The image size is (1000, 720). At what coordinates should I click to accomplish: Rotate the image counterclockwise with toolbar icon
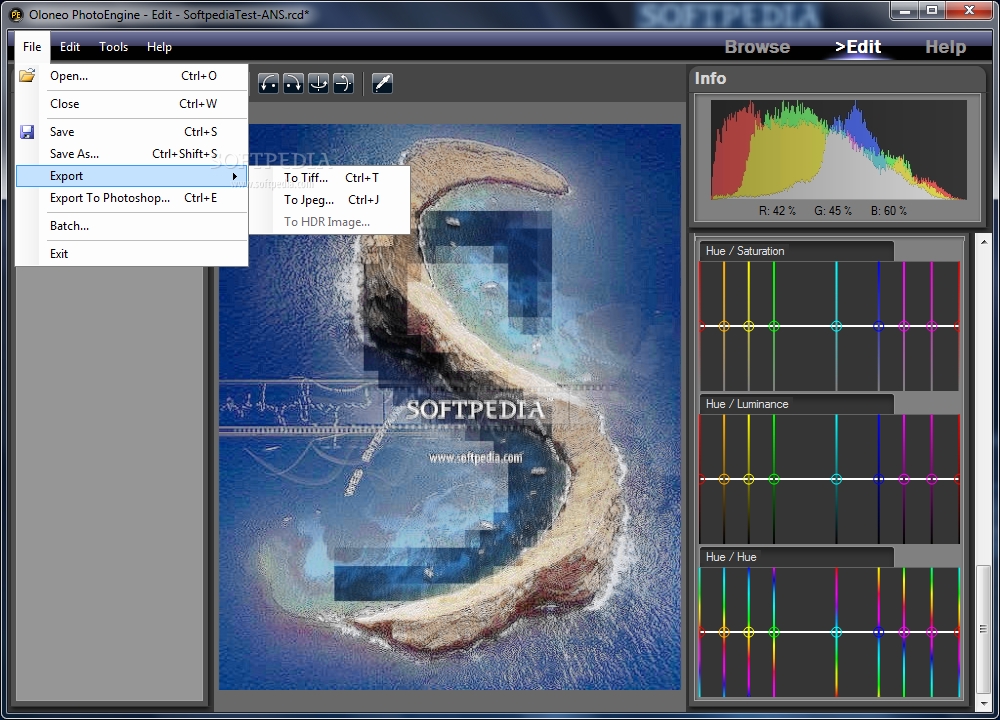point(268,83)
